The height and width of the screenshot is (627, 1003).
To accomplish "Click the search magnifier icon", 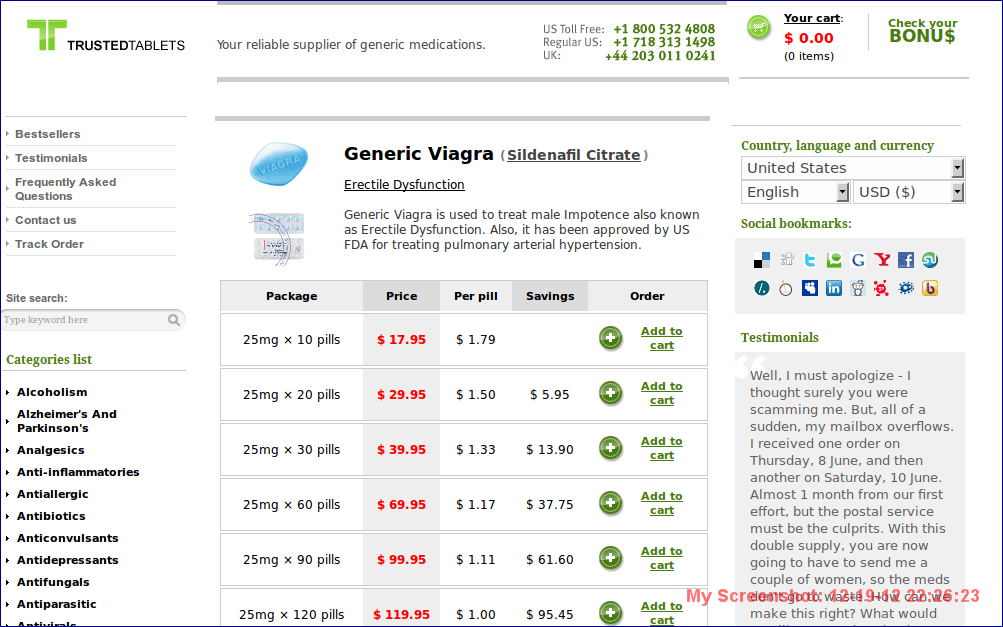I will point(174,320).
